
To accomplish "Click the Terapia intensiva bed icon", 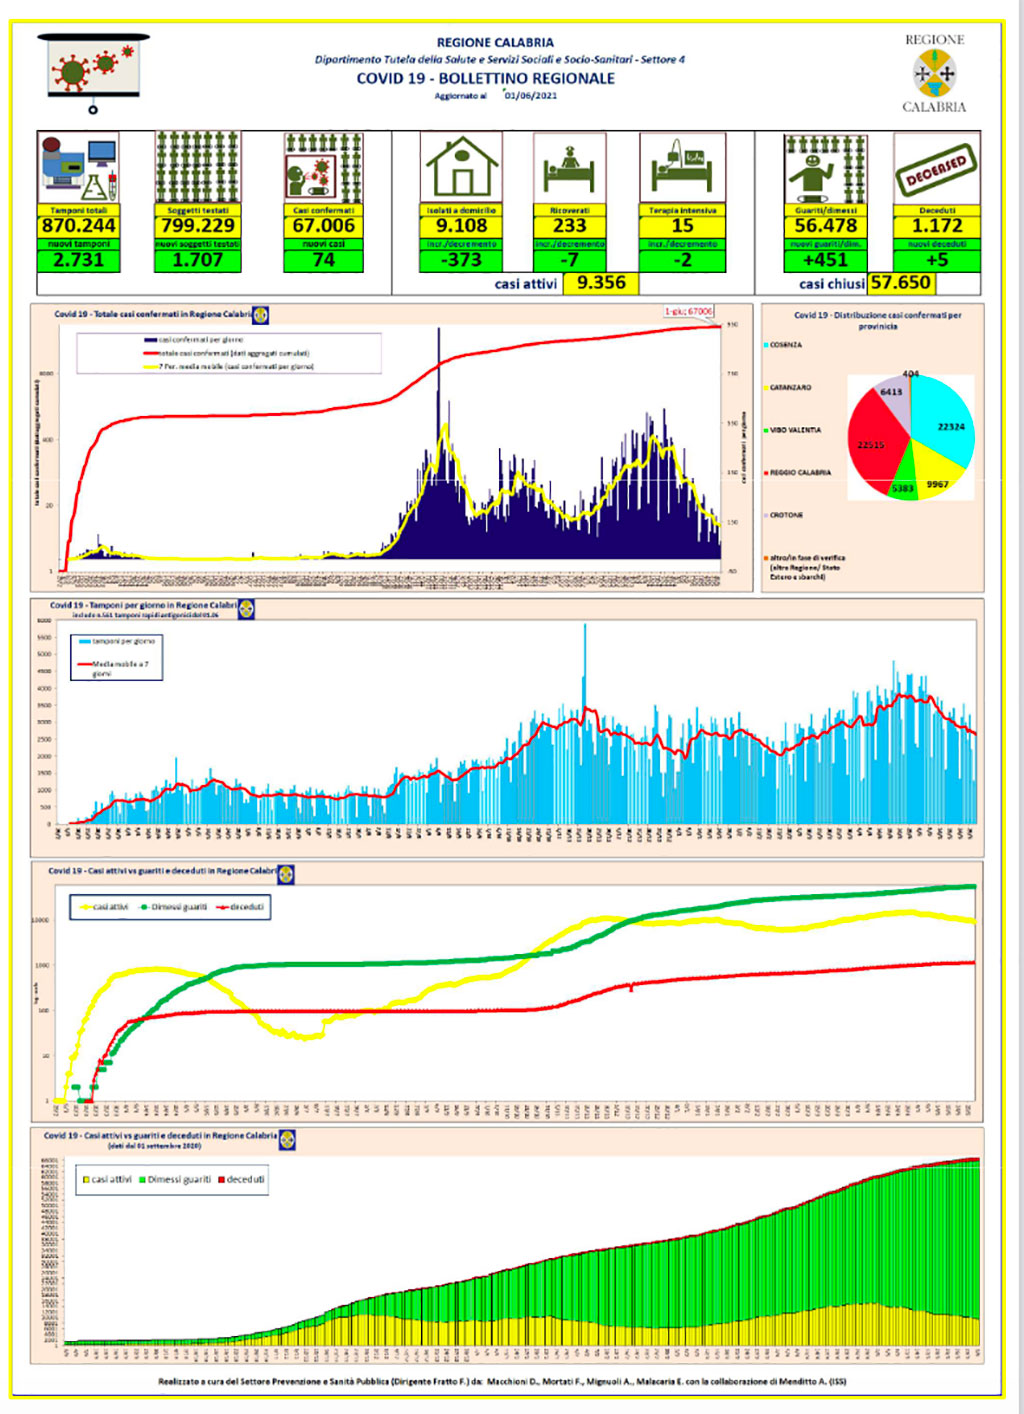I will click(682, 167).
